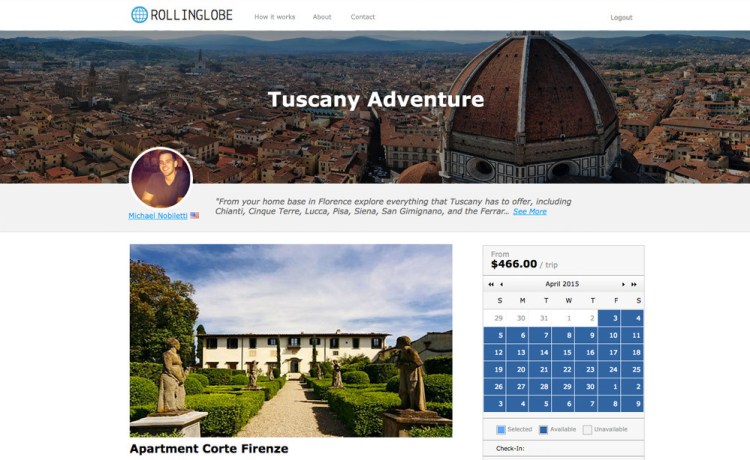Viewport: 750px width, 460px height.
Task: Advance to next month arrow in calendar
Action: pos(623,285)
